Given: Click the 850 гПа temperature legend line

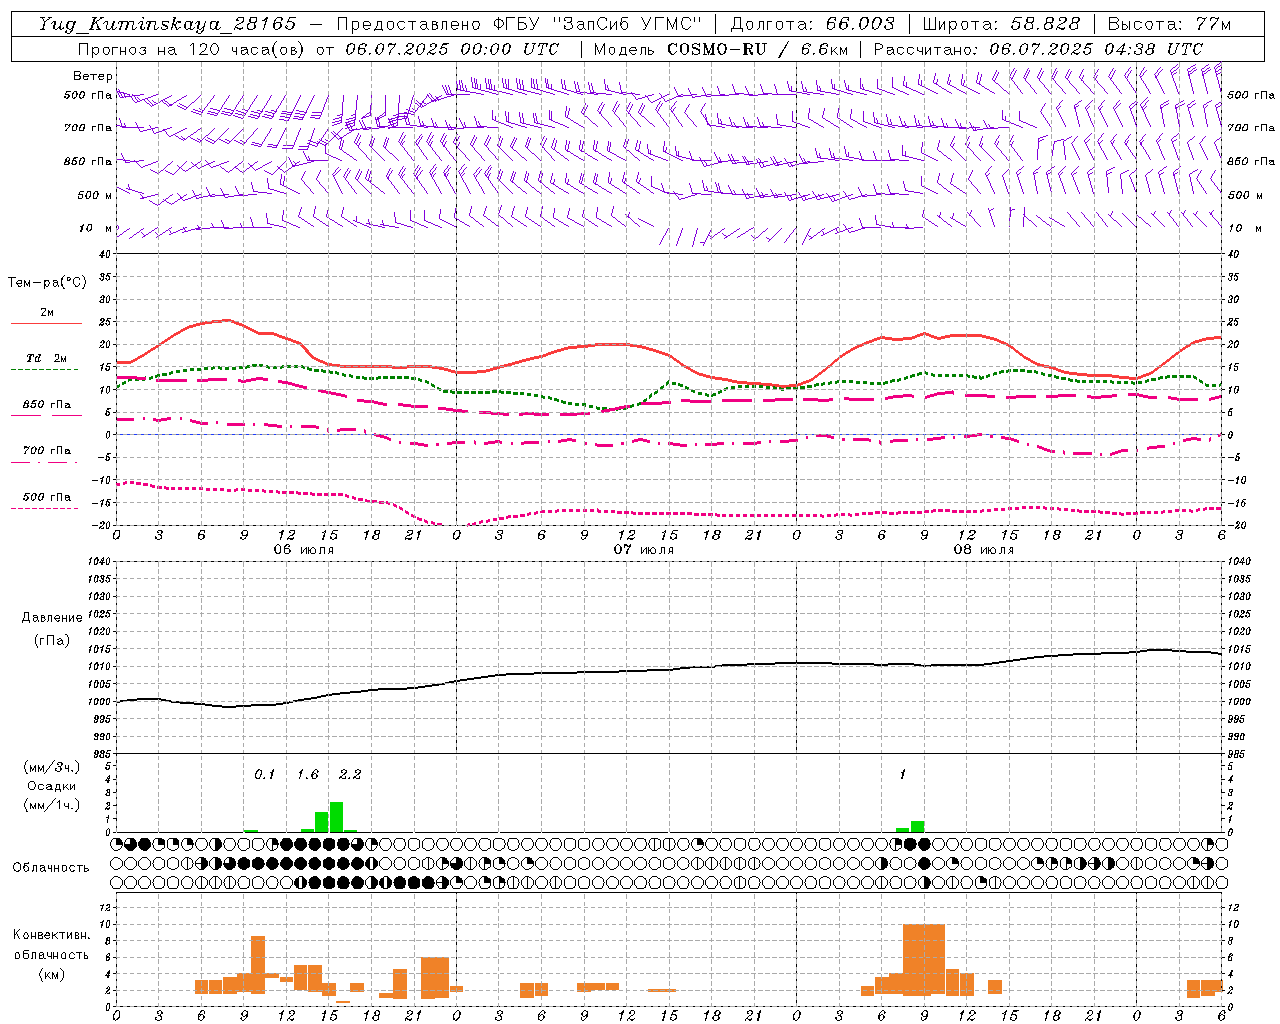Looking at the screenshot, I should coord(46,415).
